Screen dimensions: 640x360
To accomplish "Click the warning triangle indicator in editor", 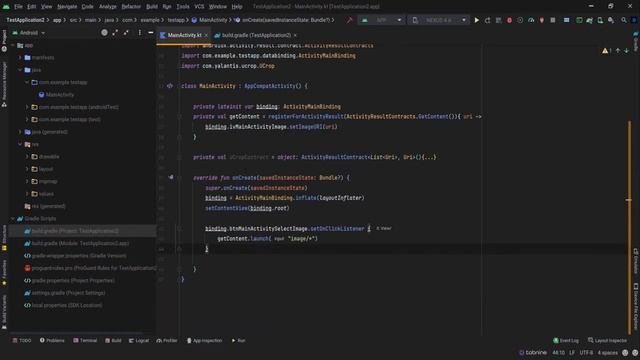I will [605, 51].
